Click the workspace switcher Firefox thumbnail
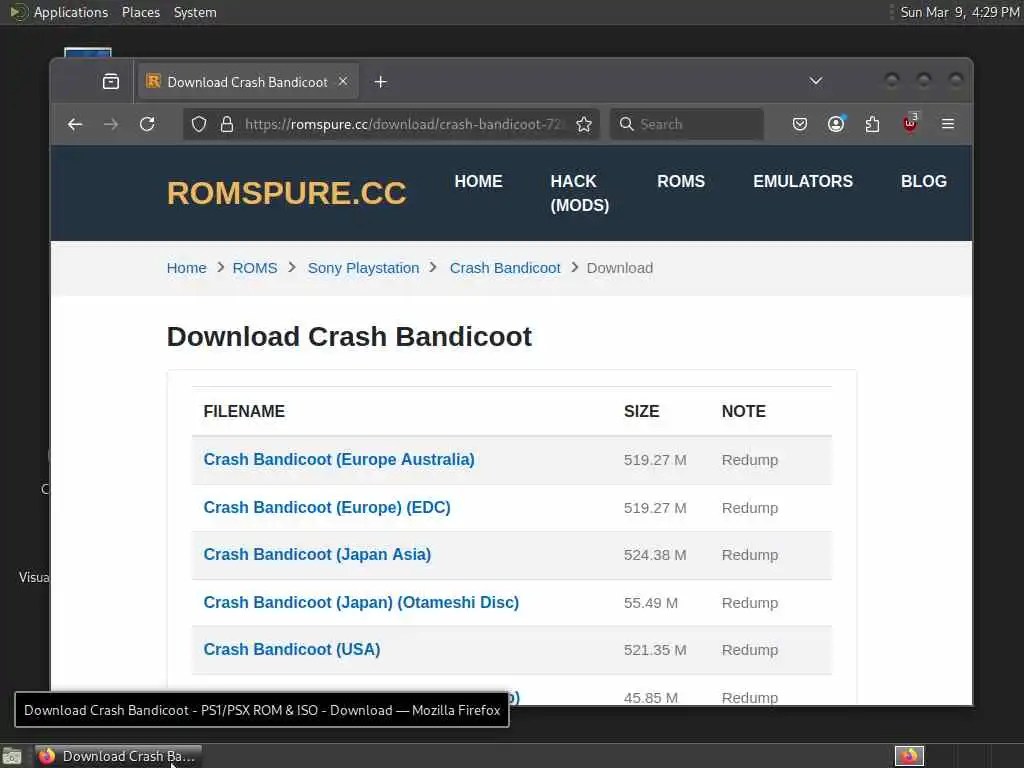Screen dimensions: 1024x768 pos(909,756)
